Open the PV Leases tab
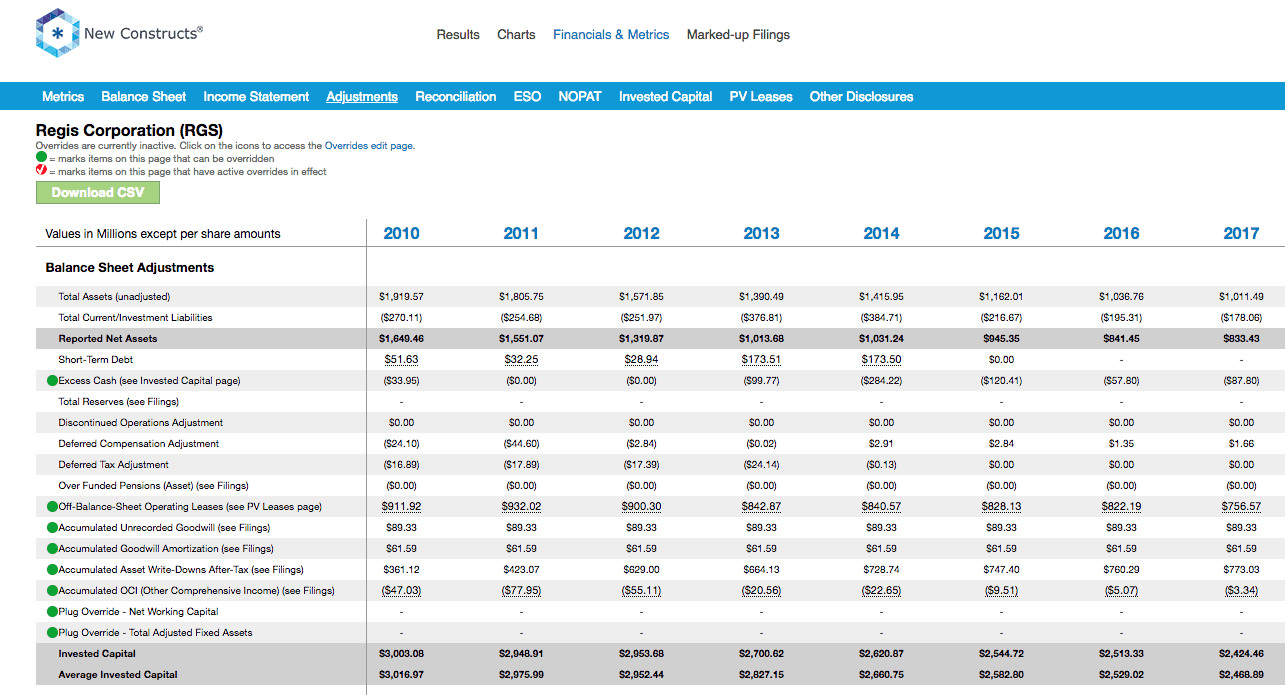The height and width of the screenshot is (695, 1285). point(761,97)
